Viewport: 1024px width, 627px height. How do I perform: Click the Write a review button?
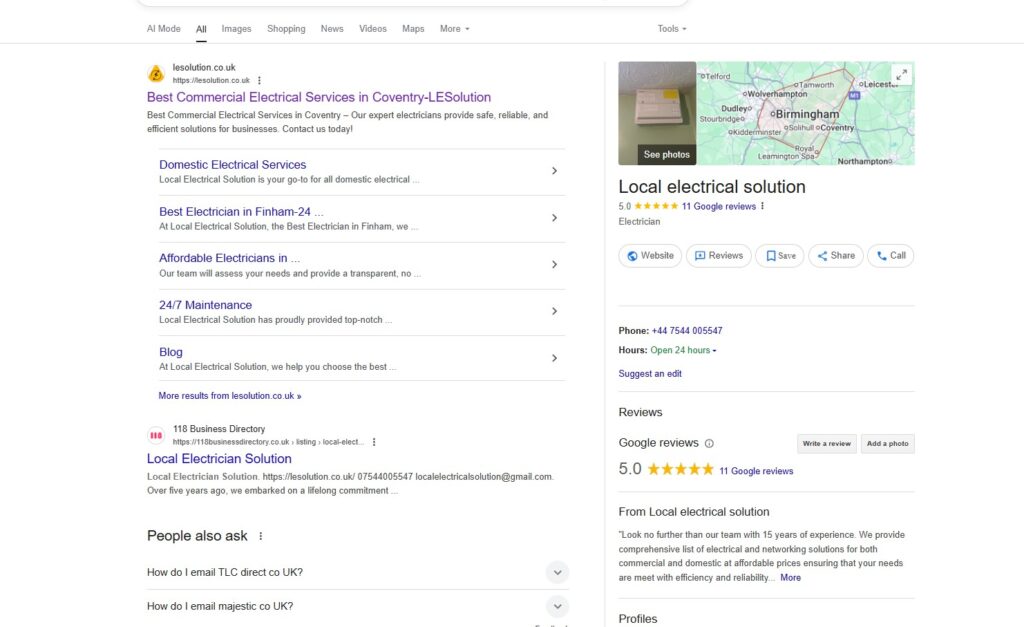[x=827, y=443]
